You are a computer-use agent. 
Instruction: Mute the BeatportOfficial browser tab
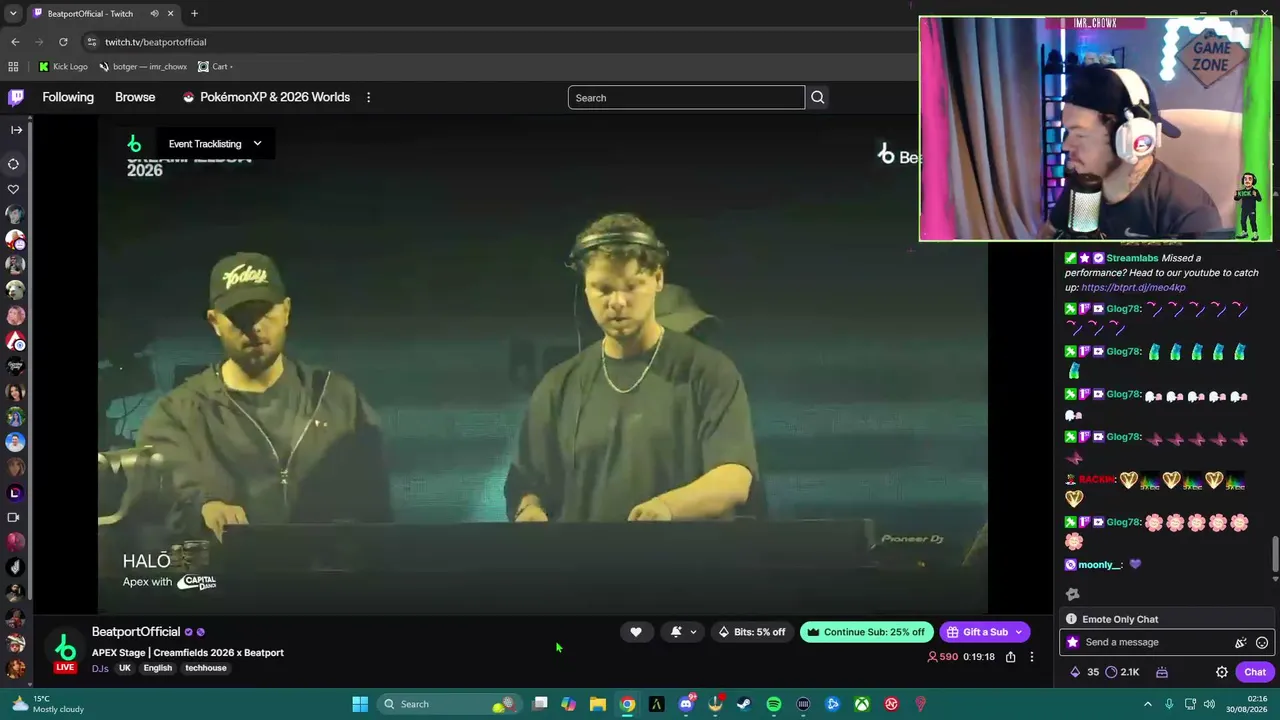(x=154, y=13)
